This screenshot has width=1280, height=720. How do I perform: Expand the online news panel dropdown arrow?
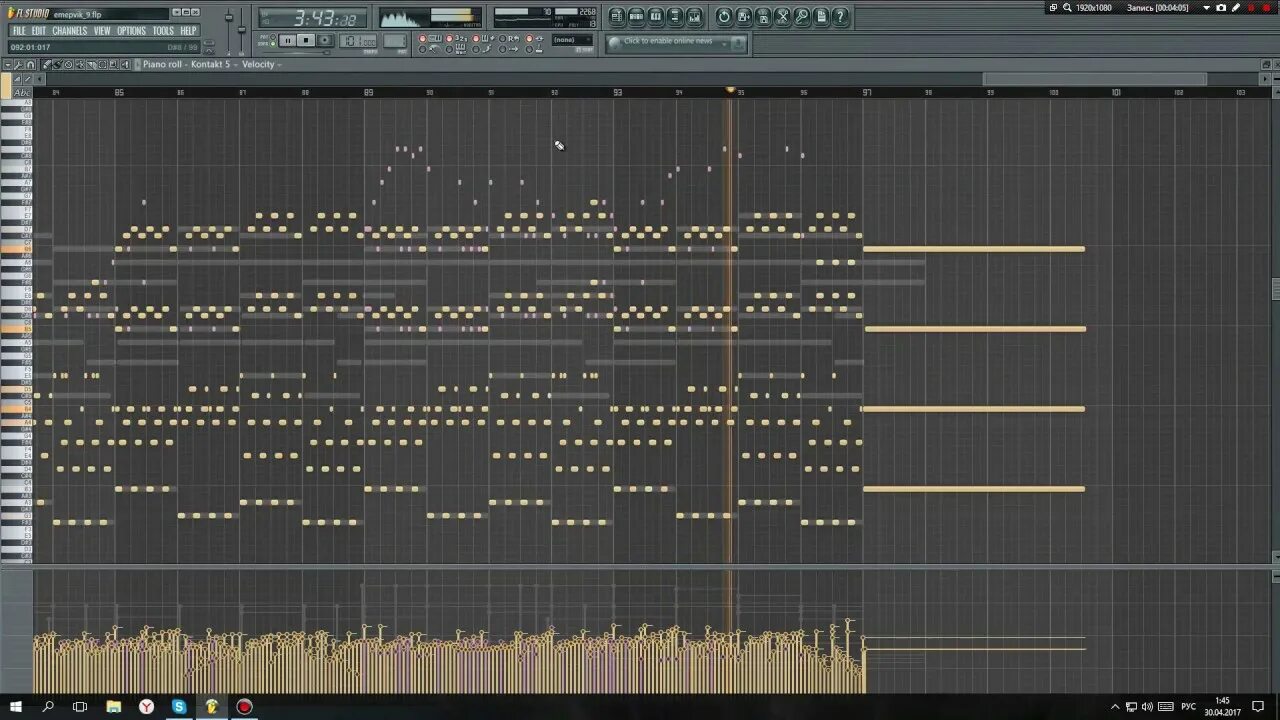tap(725, 43)
